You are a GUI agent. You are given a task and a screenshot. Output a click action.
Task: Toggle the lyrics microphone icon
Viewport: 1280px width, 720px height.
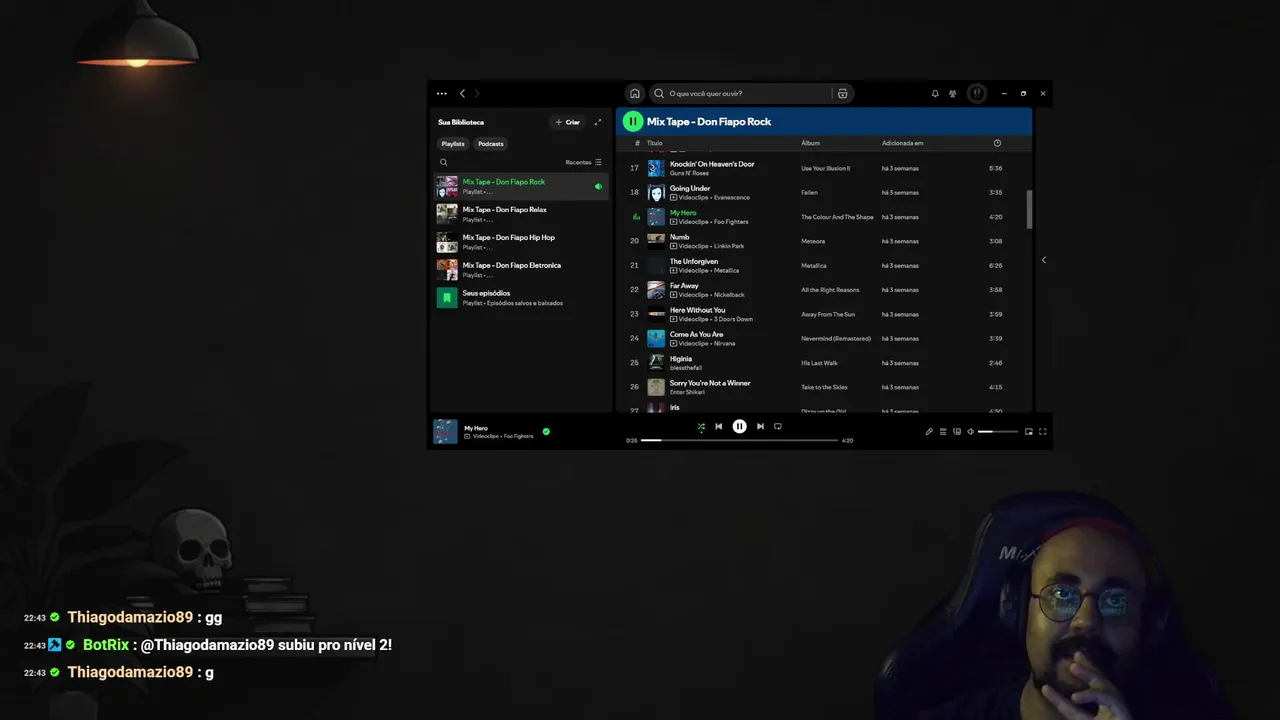[928, 432]
